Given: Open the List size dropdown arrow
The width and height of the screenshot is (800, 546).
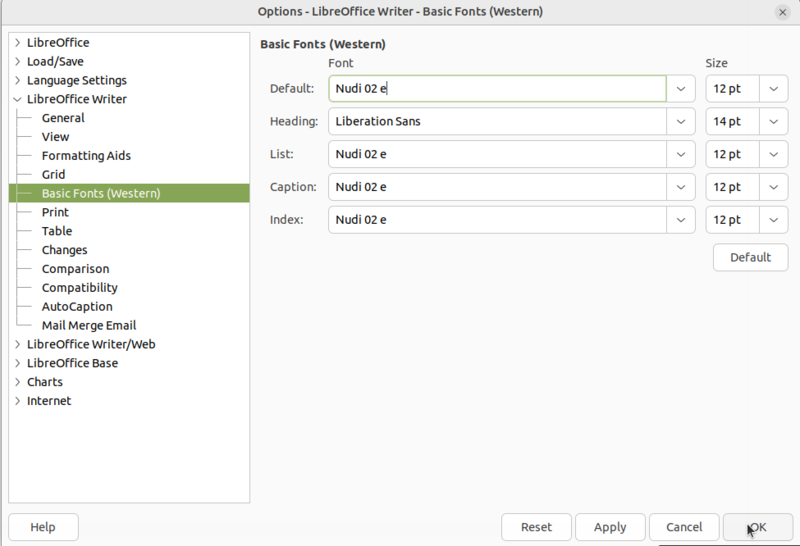Looking at the screenshot, I should [773, 154].
